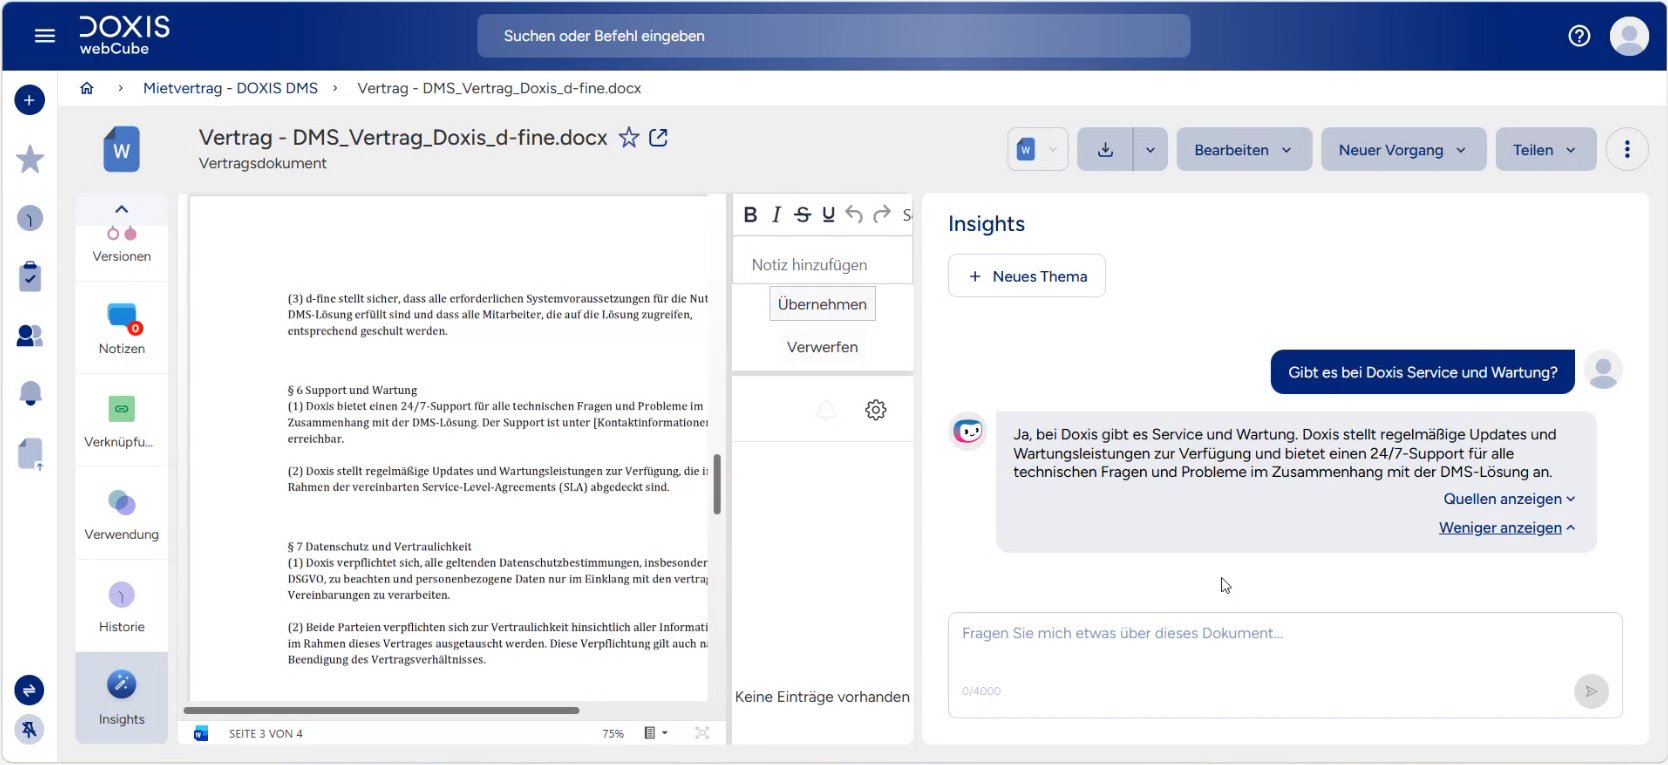Image resolution: width=1668 pixels, height=765 pixels.
Task: Open the Notizen tab
Action: pos(122,329)
